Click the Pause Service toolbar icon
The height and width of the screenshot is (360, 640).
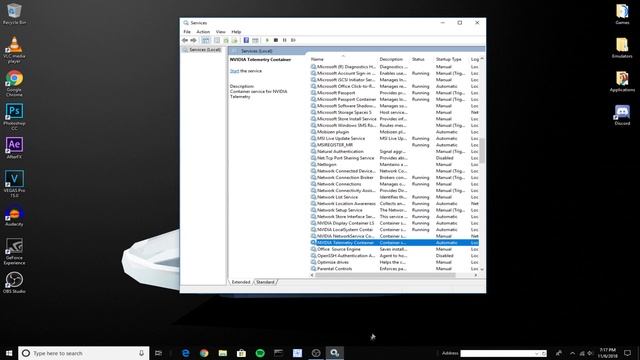click(x=284, y=40)
